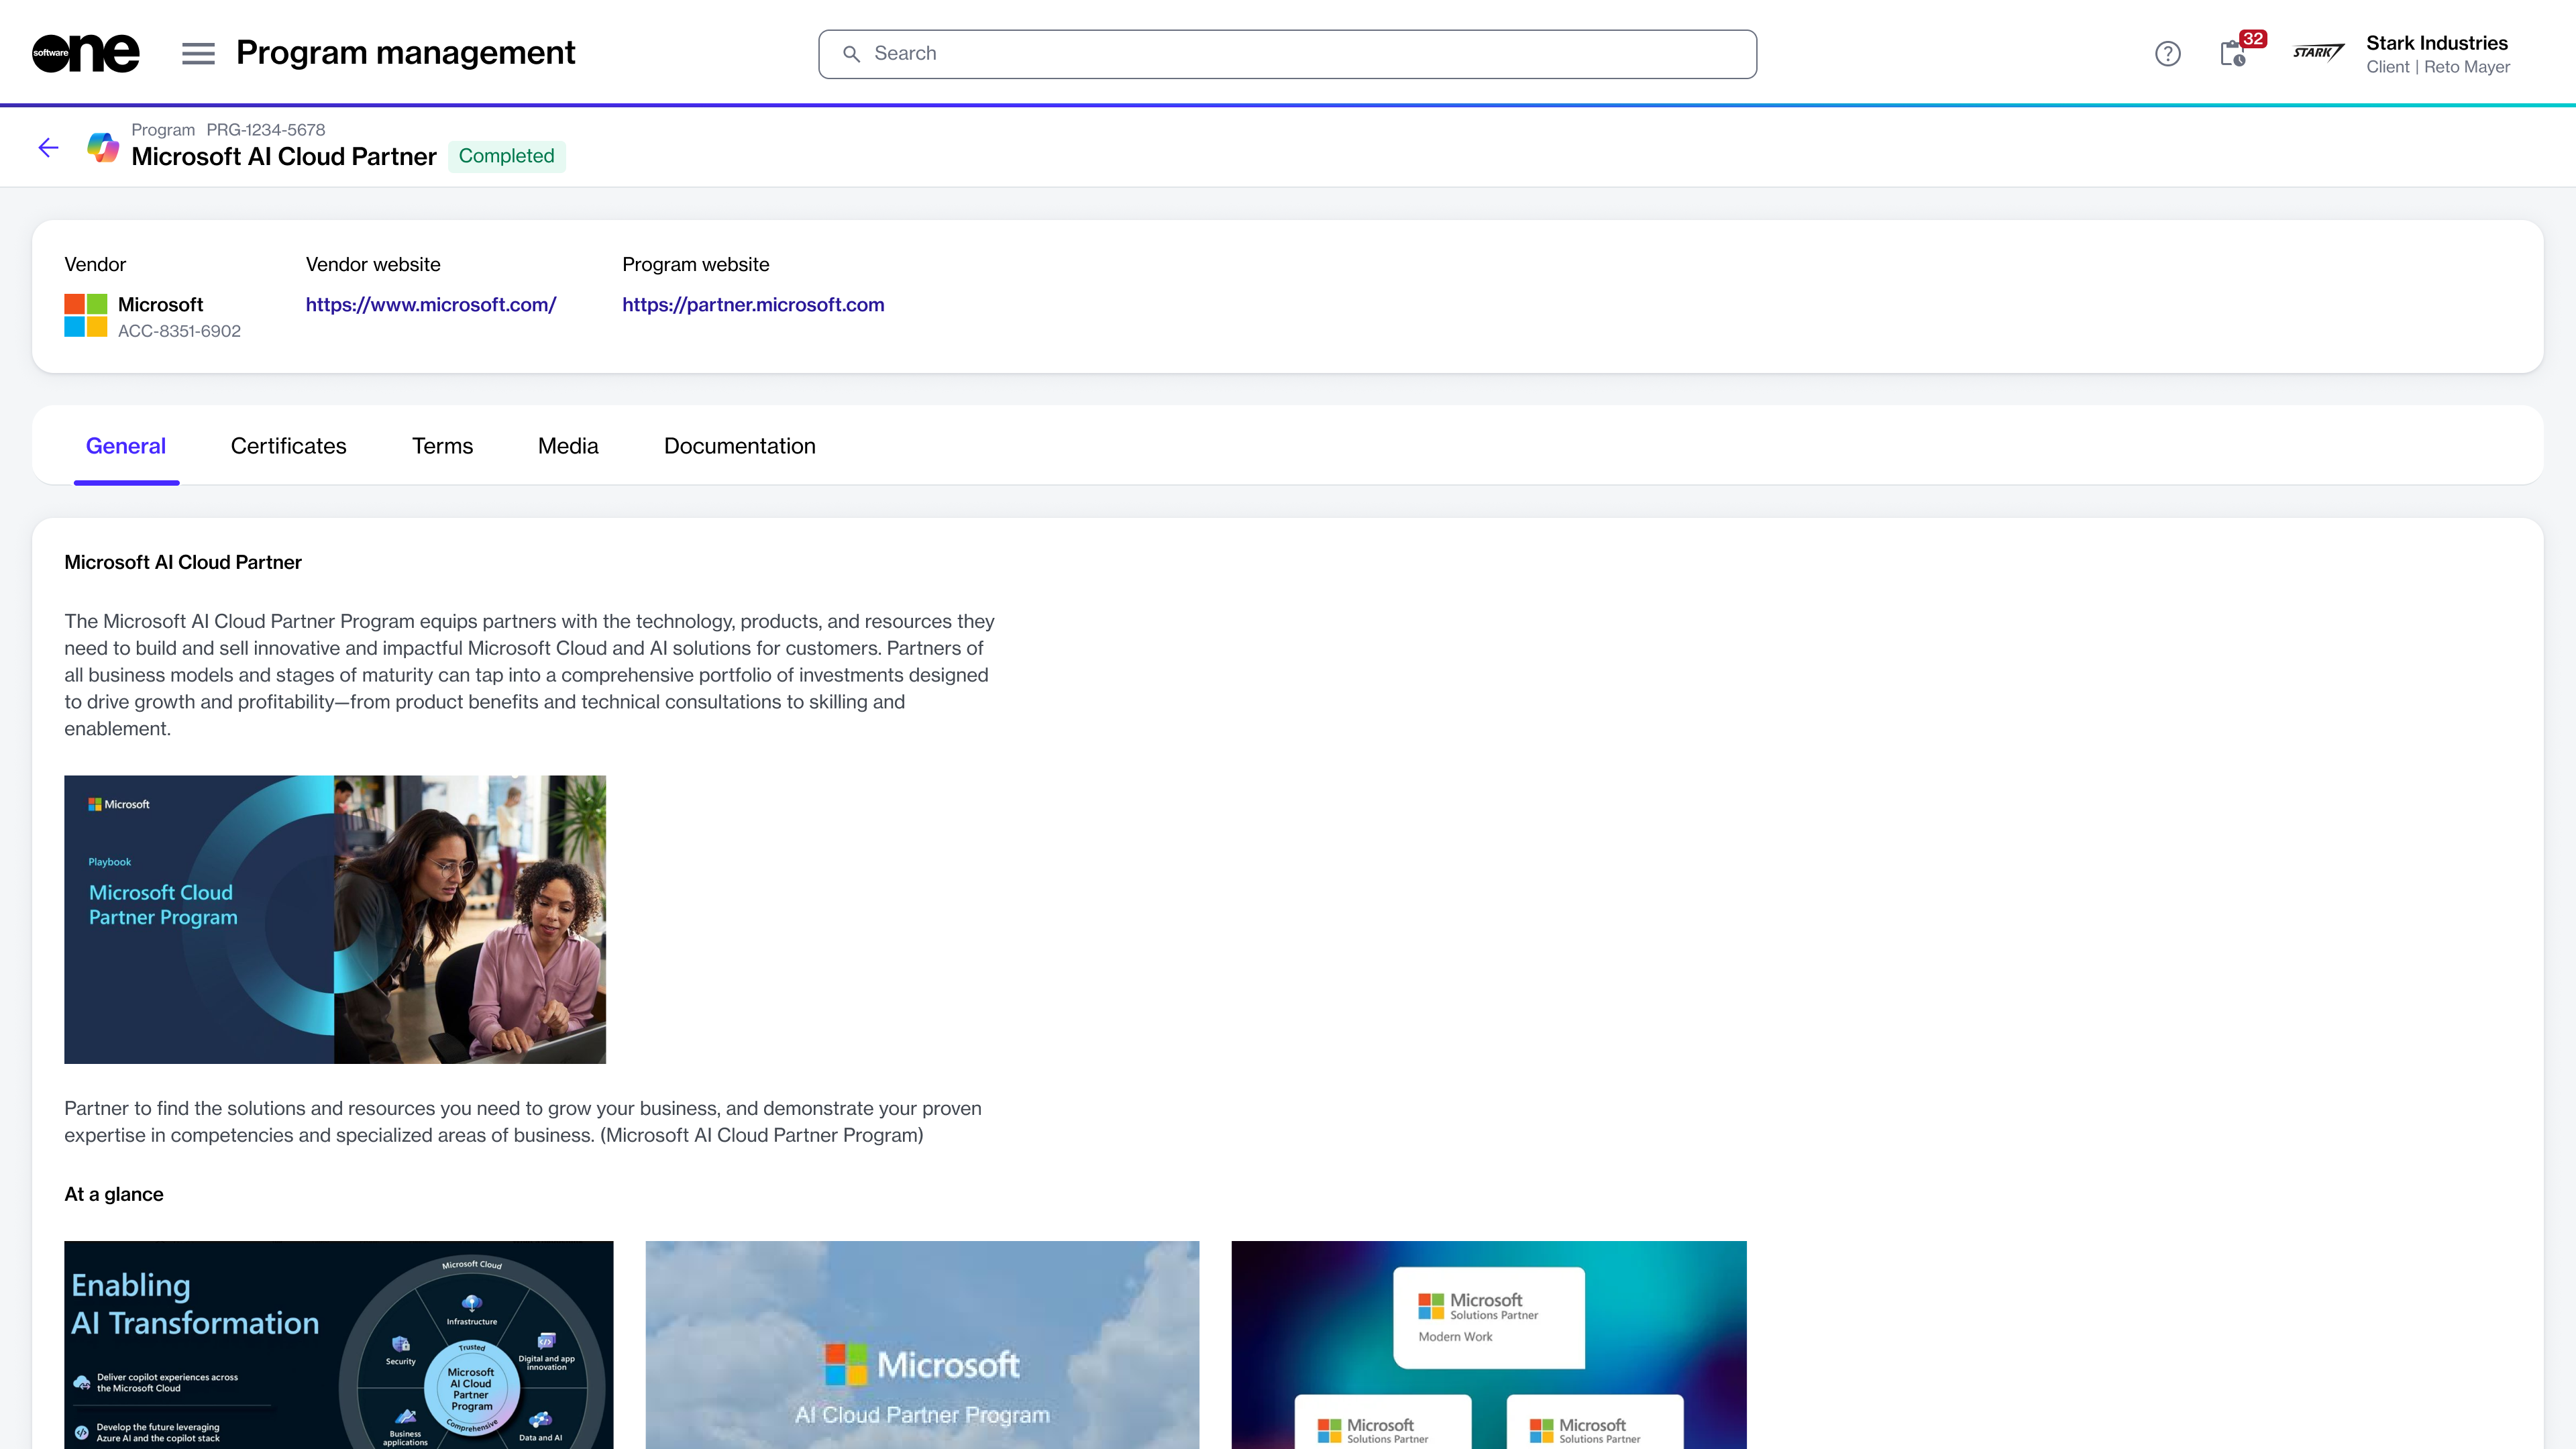The image size is (2576, 1449).
Task: Open the microsoft.com vendor website link
Action: (x=430, y=305)
